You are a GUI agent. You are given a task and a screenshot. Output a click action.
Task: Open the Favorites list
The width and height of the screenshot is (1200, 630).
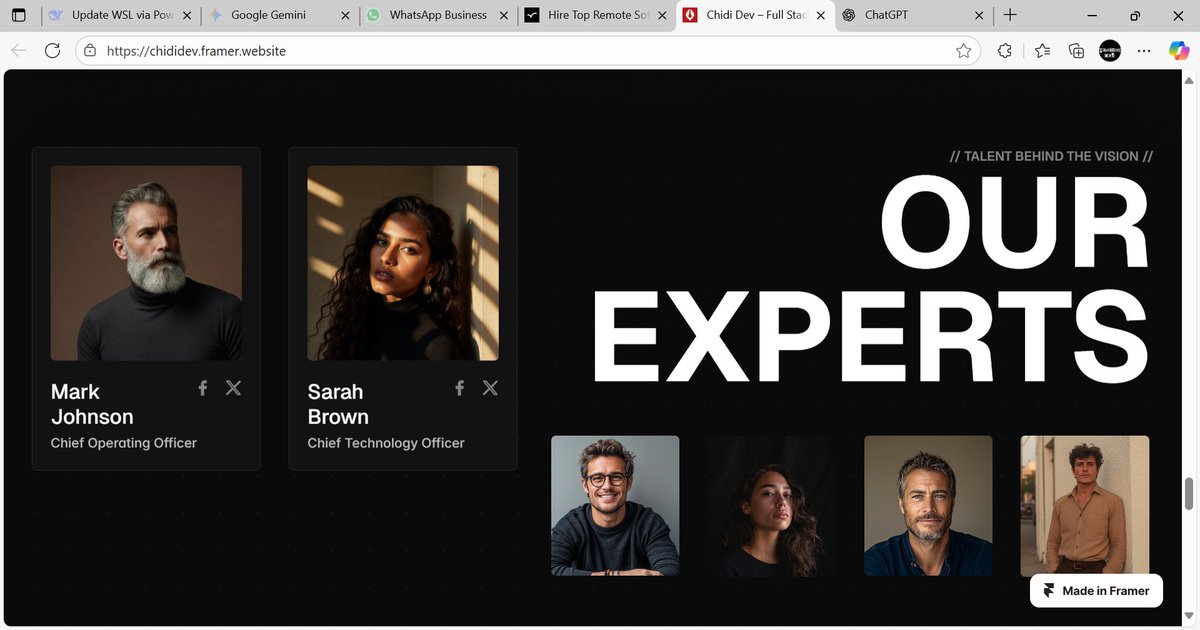coord(1042,51)
